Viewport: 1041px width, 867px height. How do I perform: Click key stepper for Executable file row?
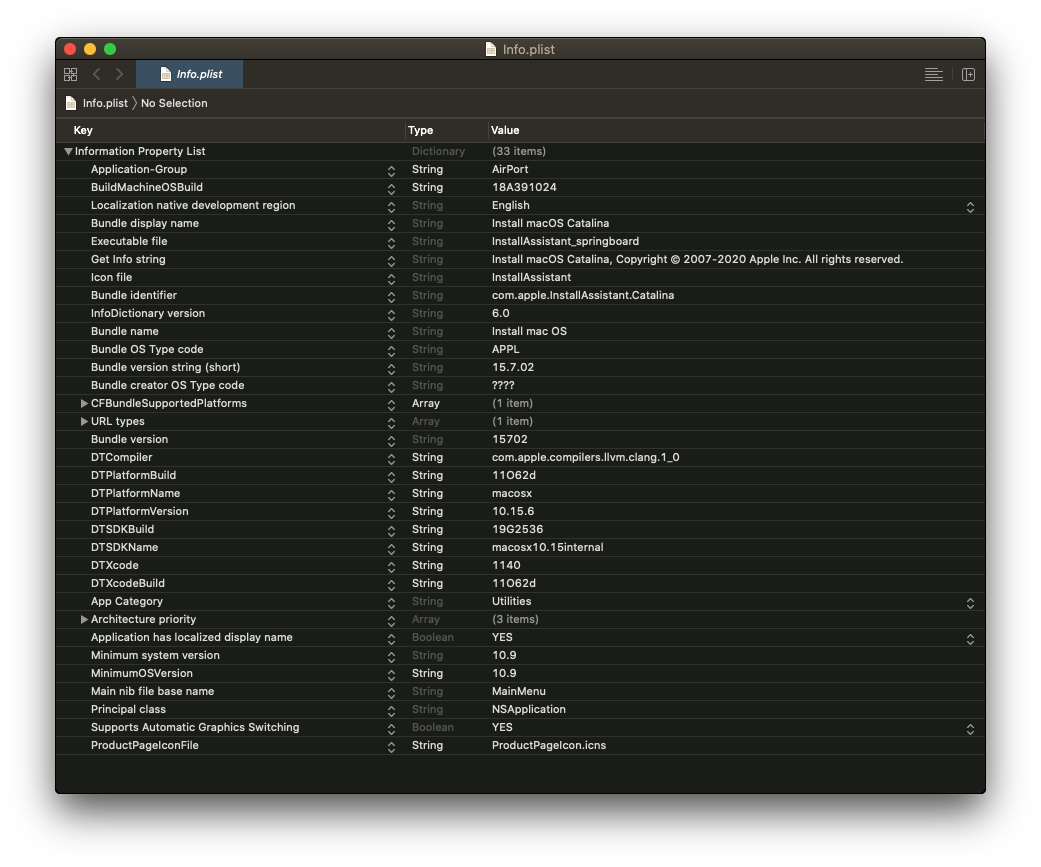(391, 243)
